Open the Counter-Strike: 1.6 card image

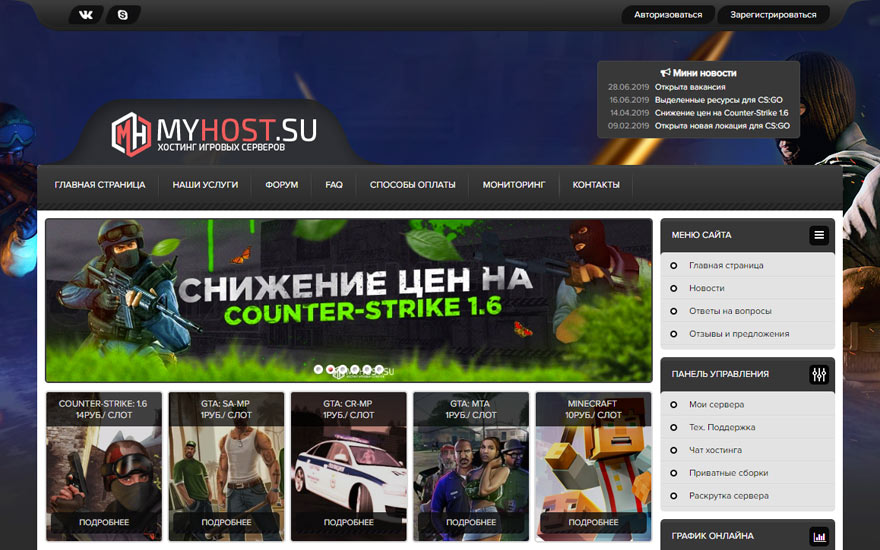coord(104,469)
